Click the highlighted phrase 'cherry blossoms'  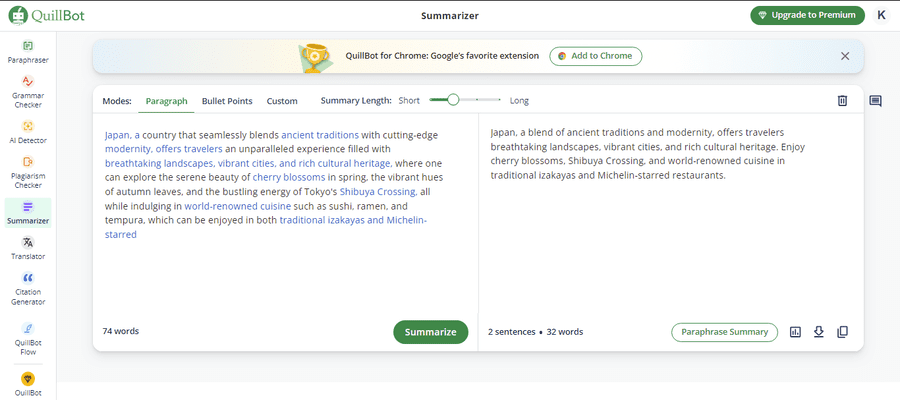coord(289,177)
